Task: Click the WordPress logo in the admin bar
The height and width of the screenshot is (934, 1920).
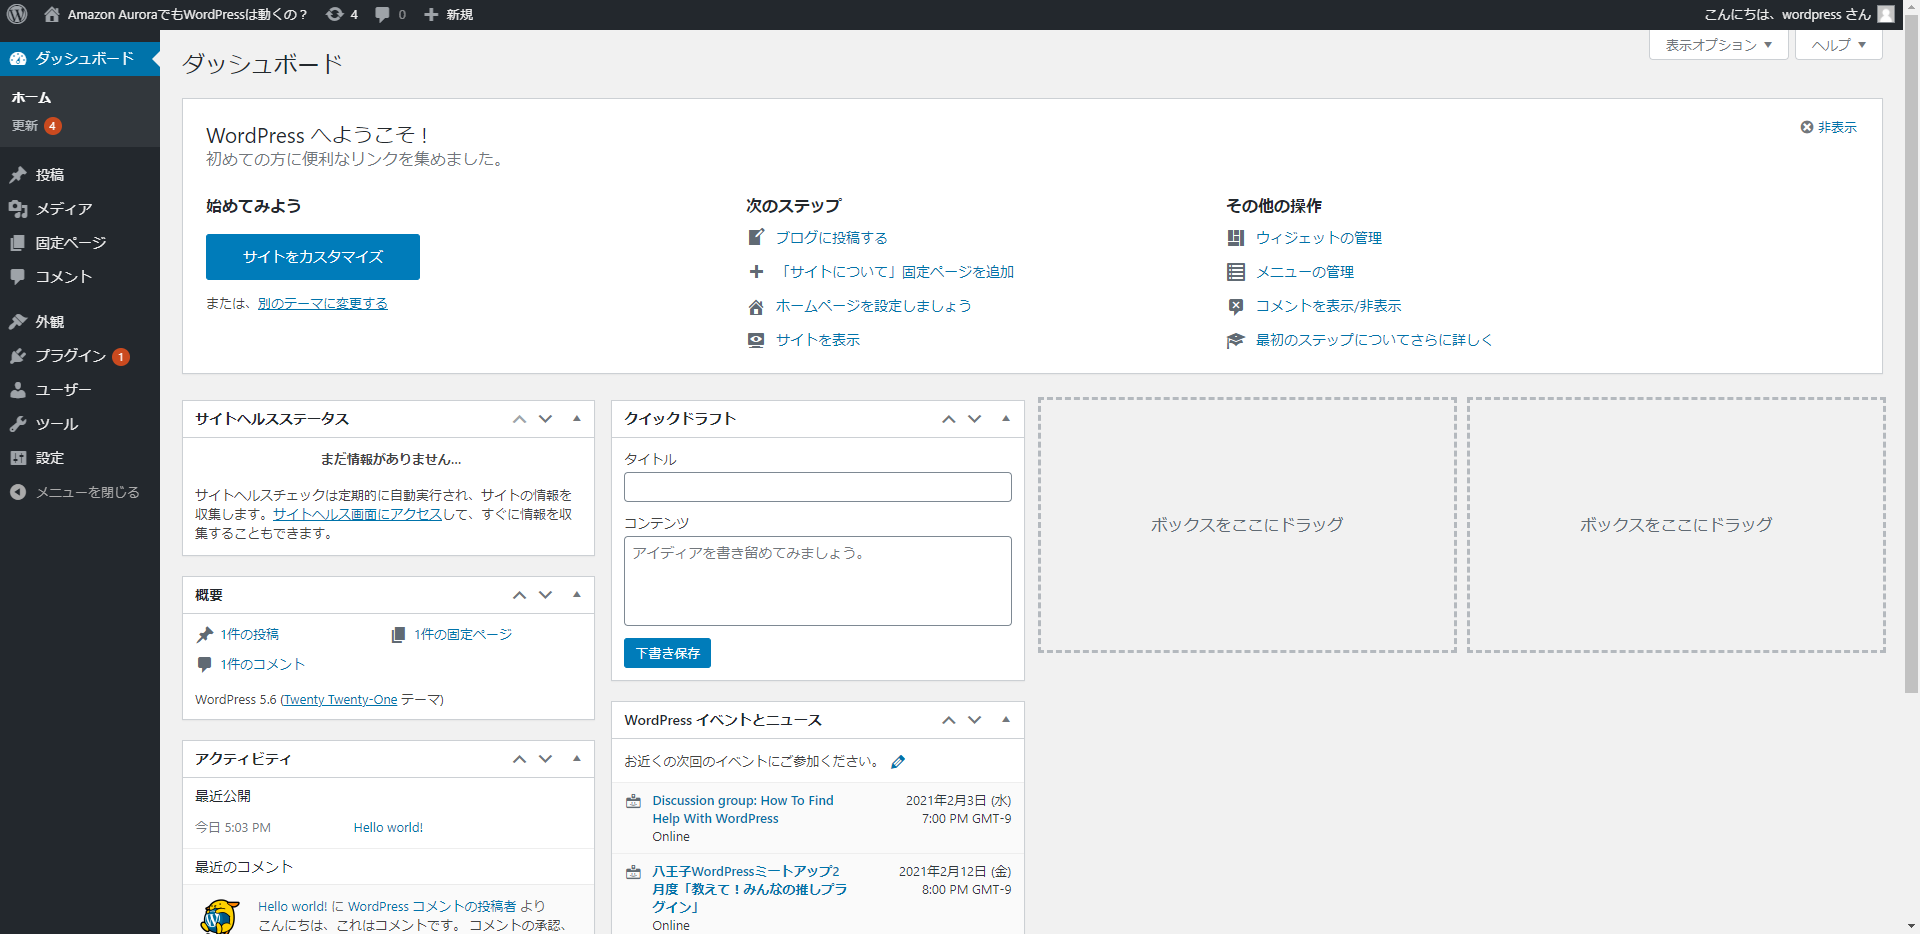Action: 17,14
